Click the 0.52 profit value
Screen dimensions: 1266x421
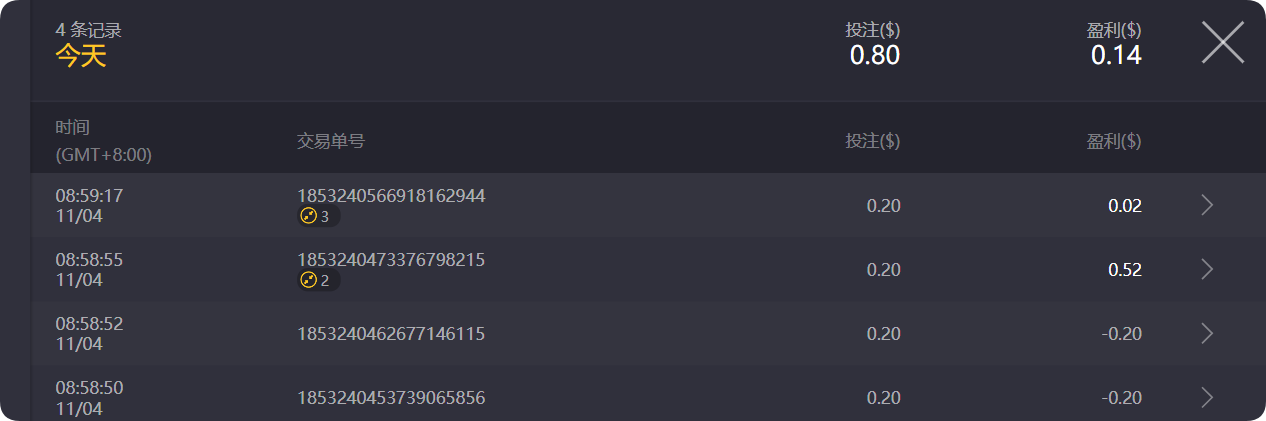click(1125, 269)
